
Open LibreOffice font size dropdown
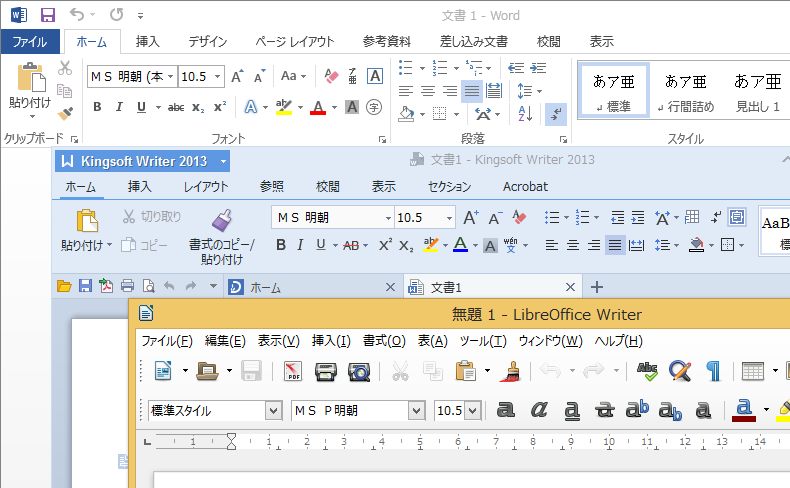click(x=473, y=411)
